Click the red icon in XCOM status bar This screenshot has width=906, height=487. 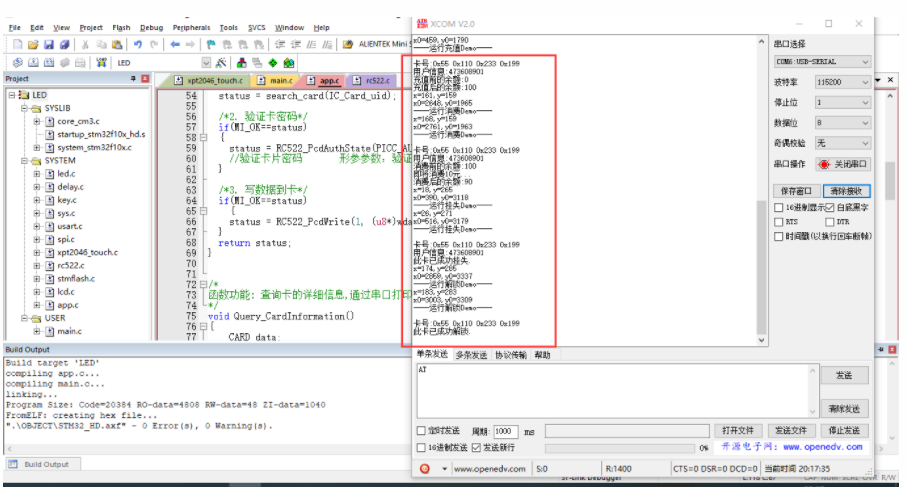click(425, 469)
